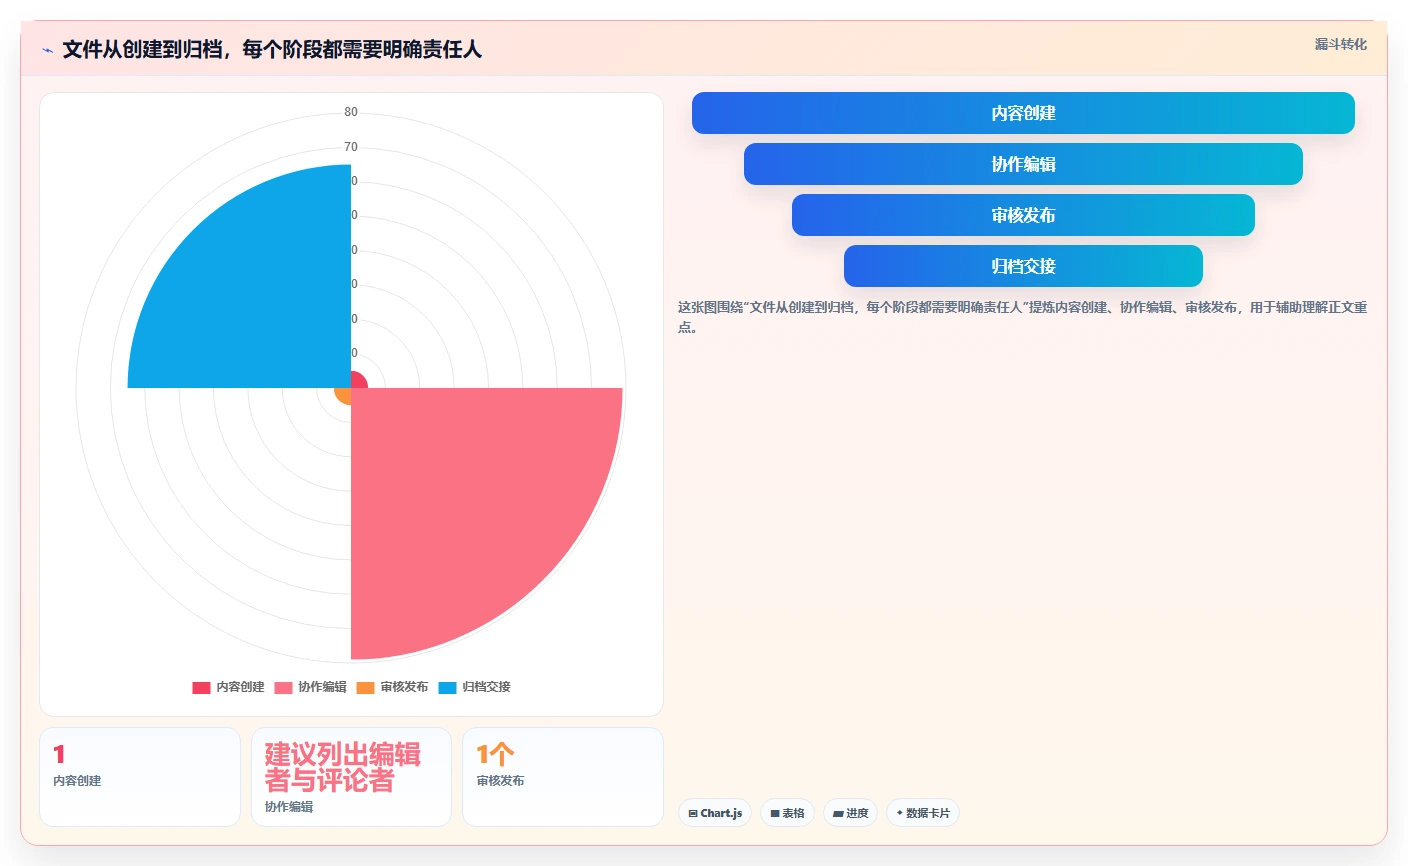Click the 内容创建 funnel stage bar
Screen dimensions: 1408x866
pos(1023,113)
